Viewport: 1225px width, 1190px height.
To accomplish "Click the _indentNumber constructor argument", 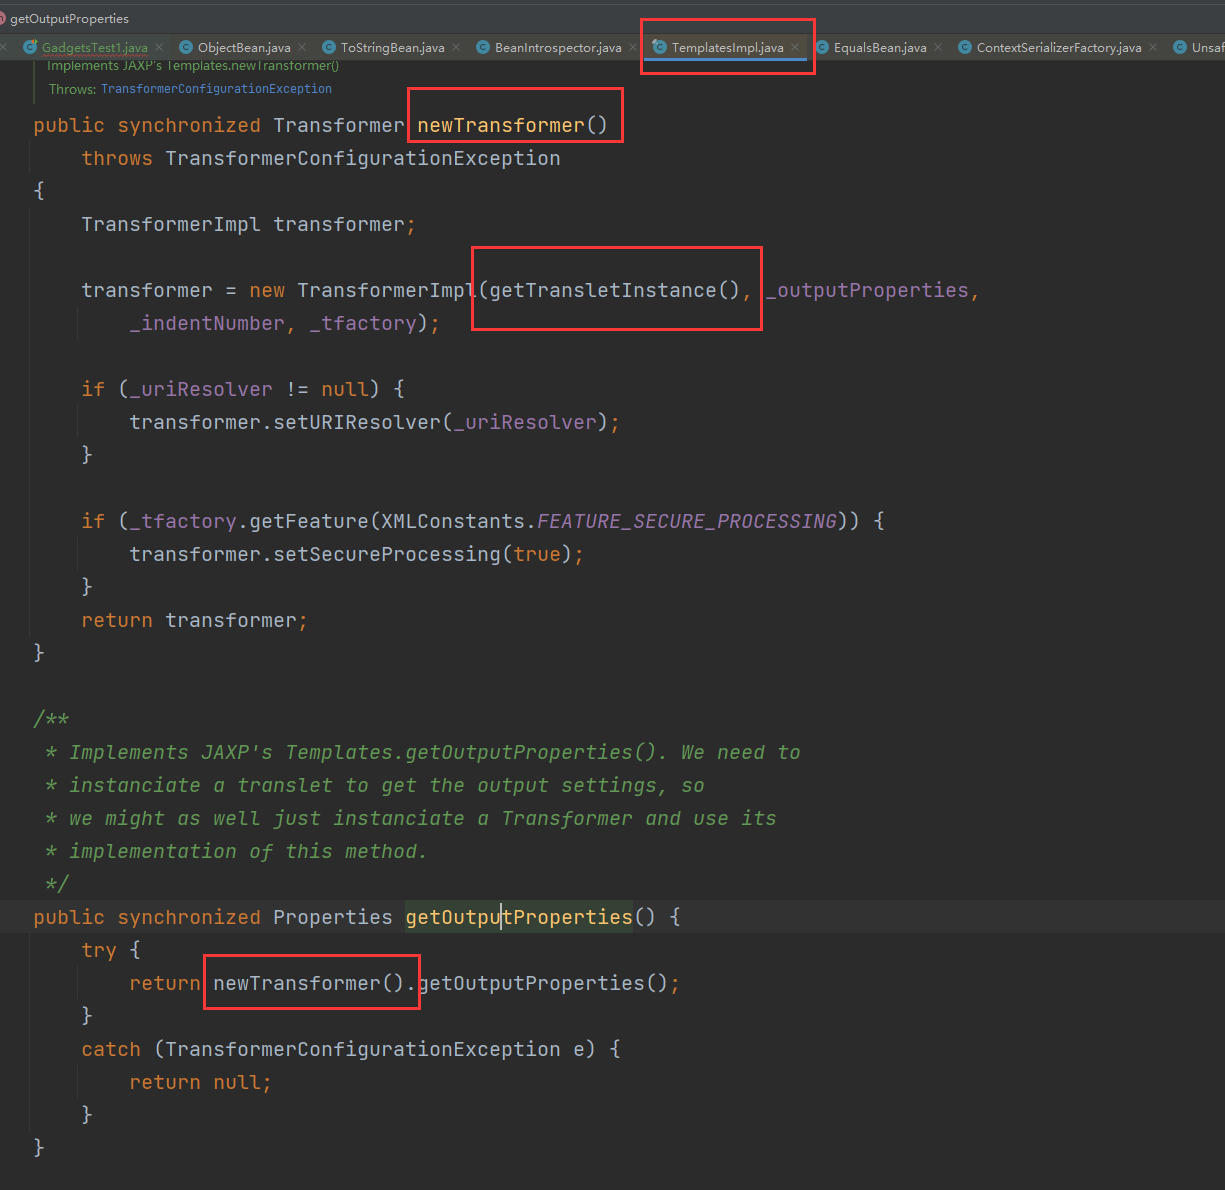I will pos(207,323).
